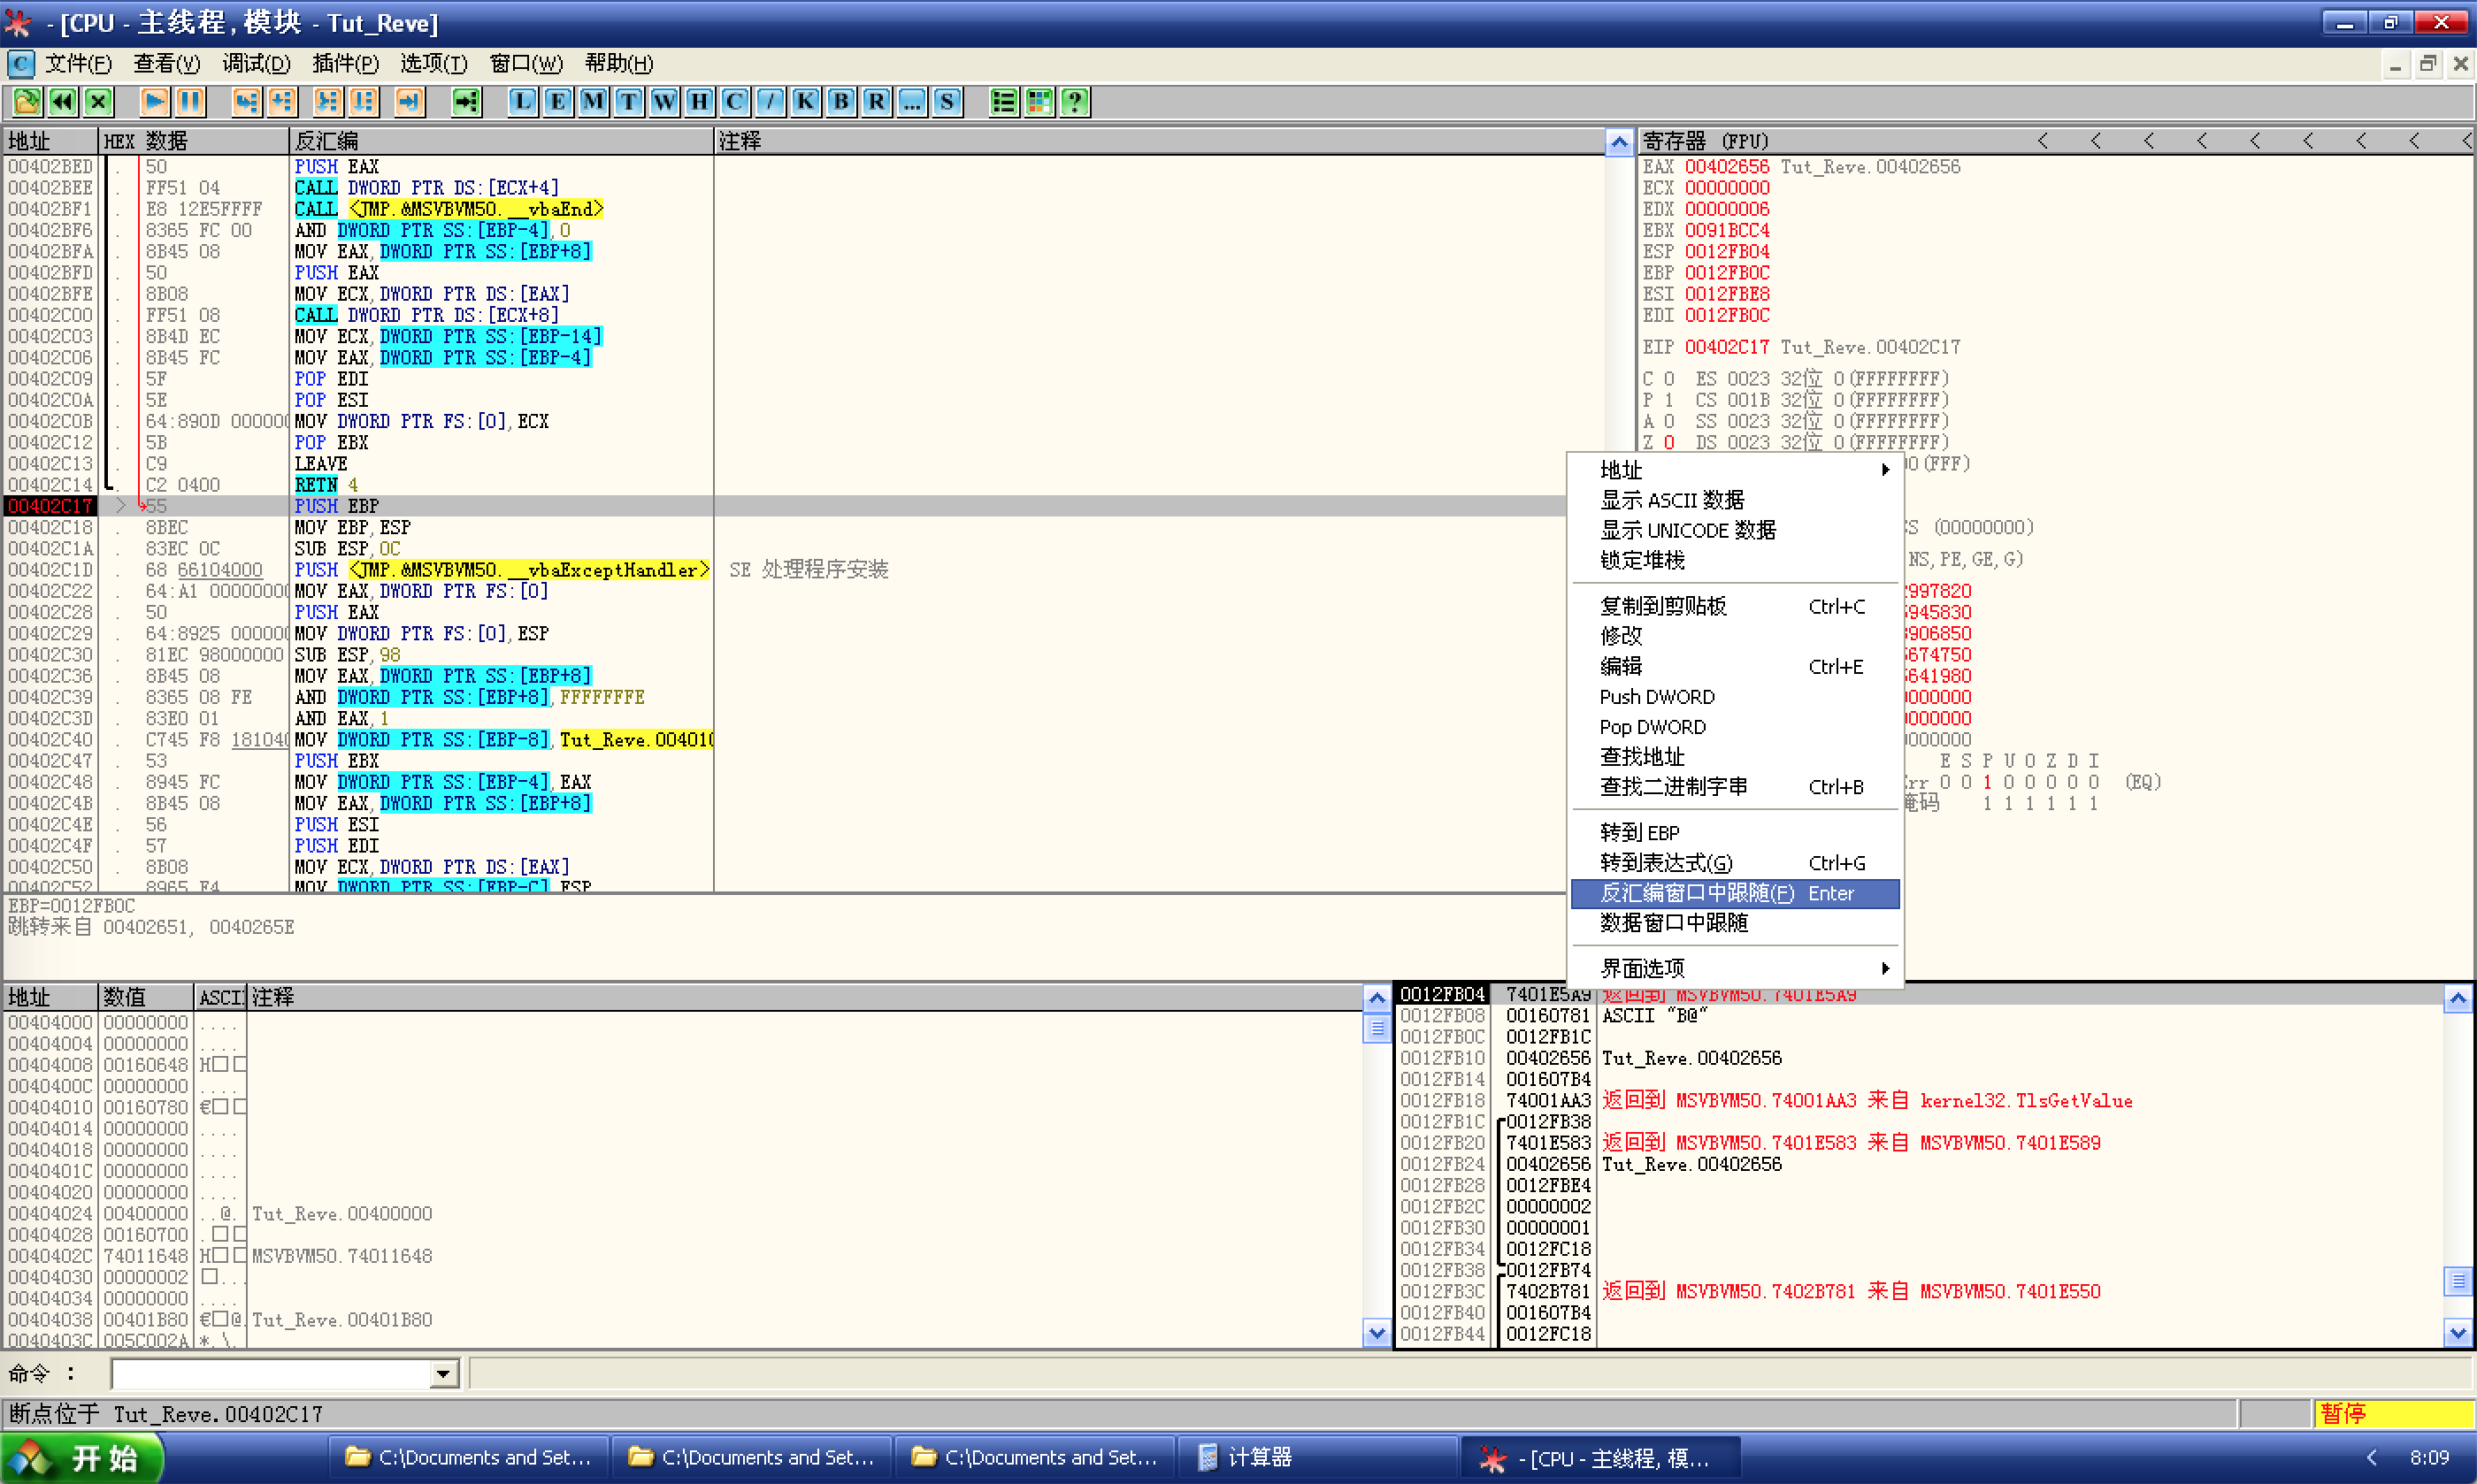This screenshot has height=1484, width=2477.
Task: Click the Pause execution toolbar icon
Action: 189,102
